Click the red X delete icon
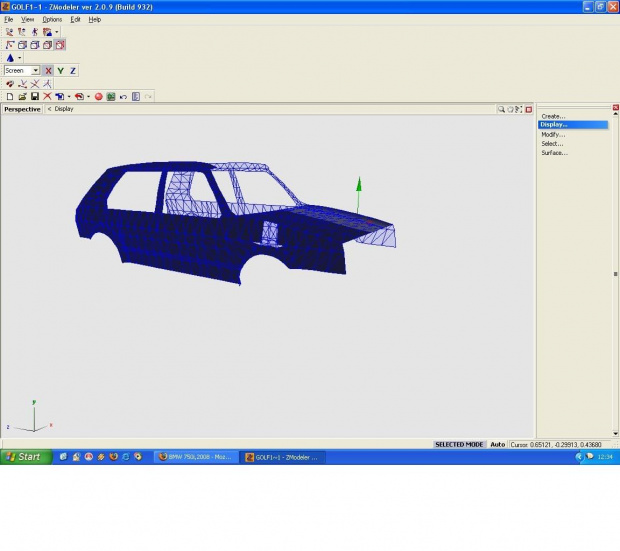The width and height of the screenshot is (620, 551). coord(47,96)
